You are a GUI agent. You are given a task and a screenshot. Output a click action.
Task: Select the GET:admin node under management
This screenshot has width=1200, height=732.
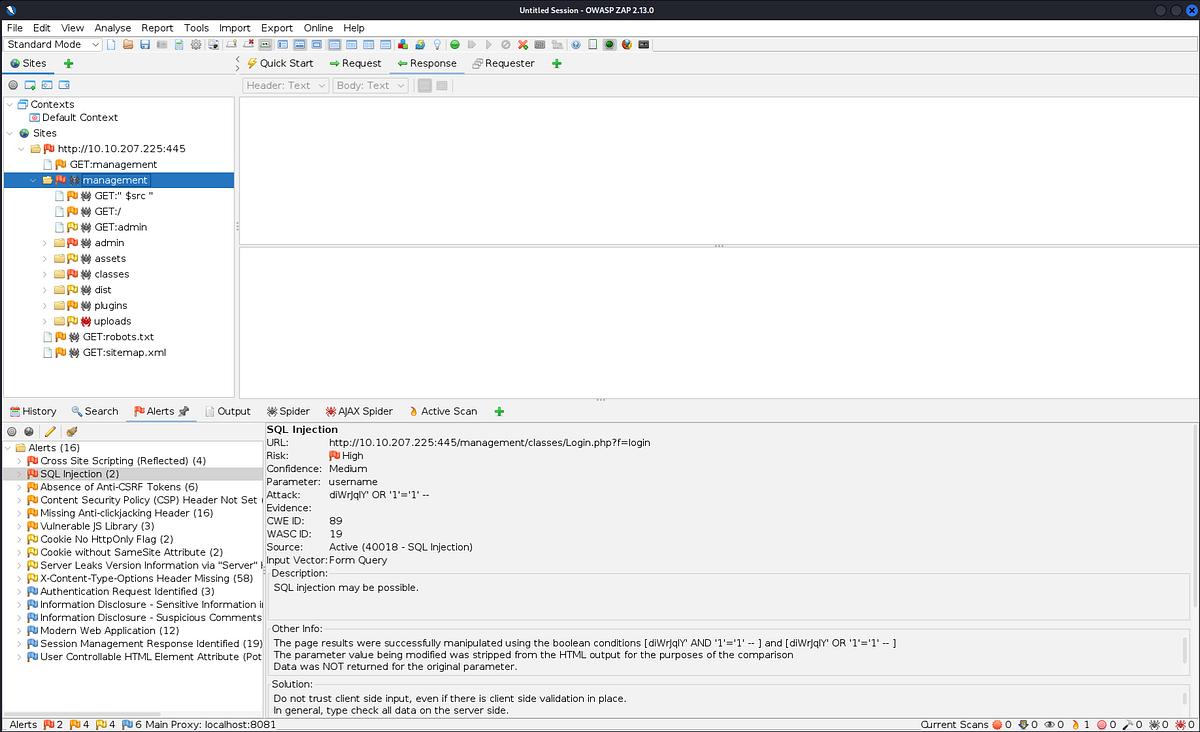(121, 227)
